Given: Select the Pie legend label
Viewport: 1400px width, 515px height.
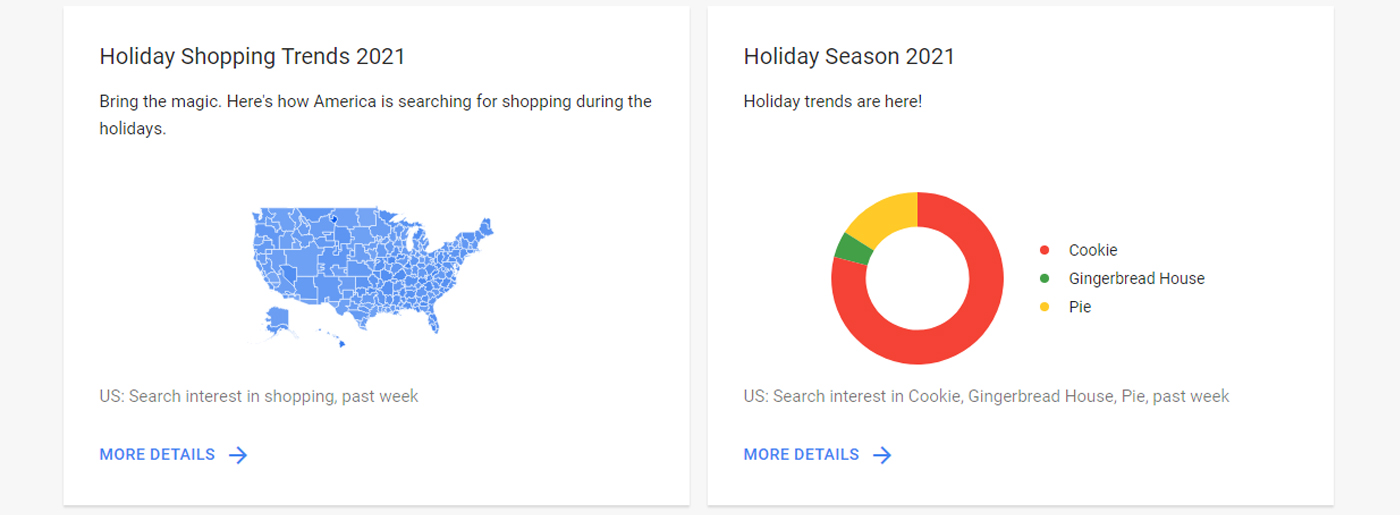Looking at the screenshot, I should point(1080,307).
